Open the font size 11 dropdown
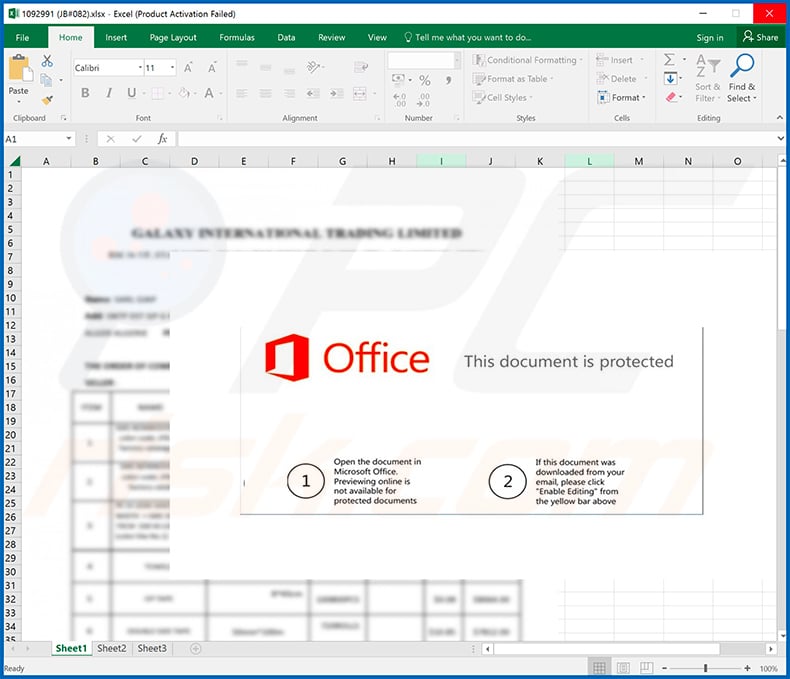The height and width of the screenshot is (679, 790). (x=172, y=67)
